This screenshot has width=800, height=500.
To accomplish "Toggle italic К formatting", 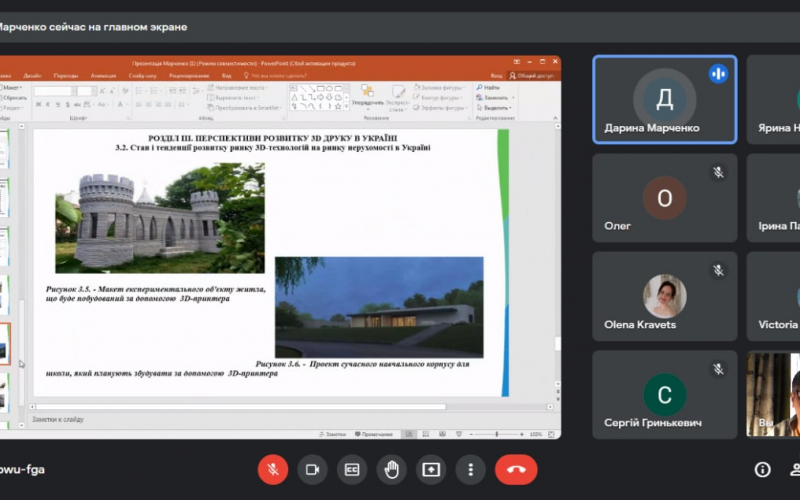I will pyautogui.click(x=48, y=105).
